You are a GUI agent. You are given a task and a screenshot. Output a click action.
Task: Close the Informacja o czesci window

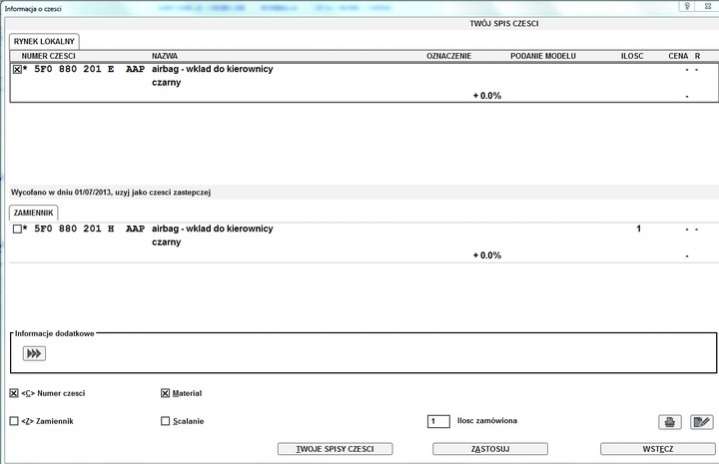pyautogui.click(x=708, y=6)
